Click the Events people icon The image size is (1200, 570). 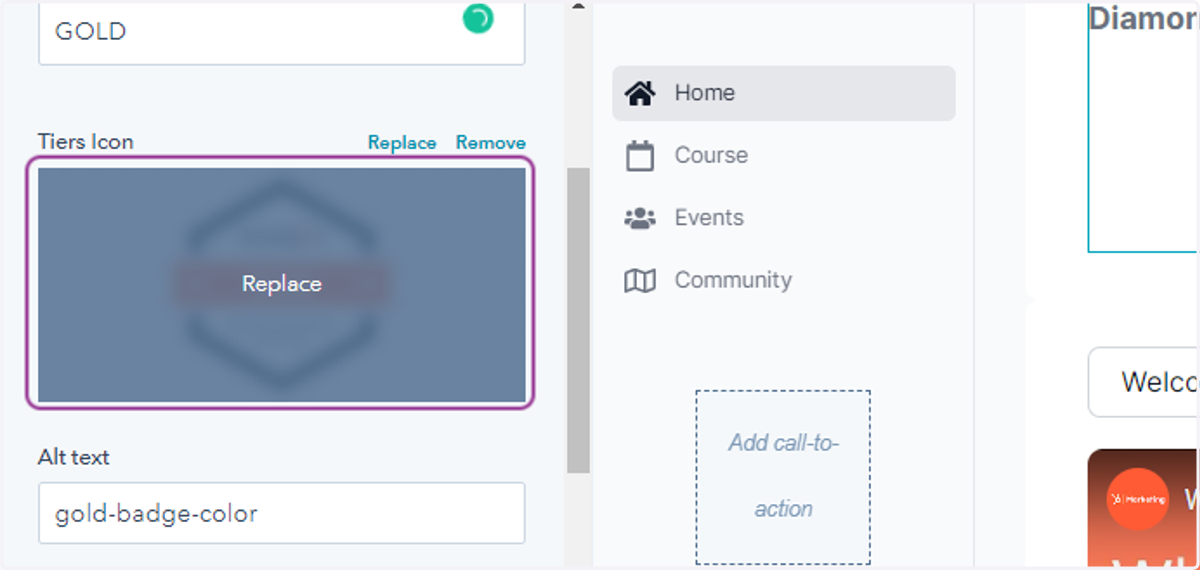click(640, 218)
